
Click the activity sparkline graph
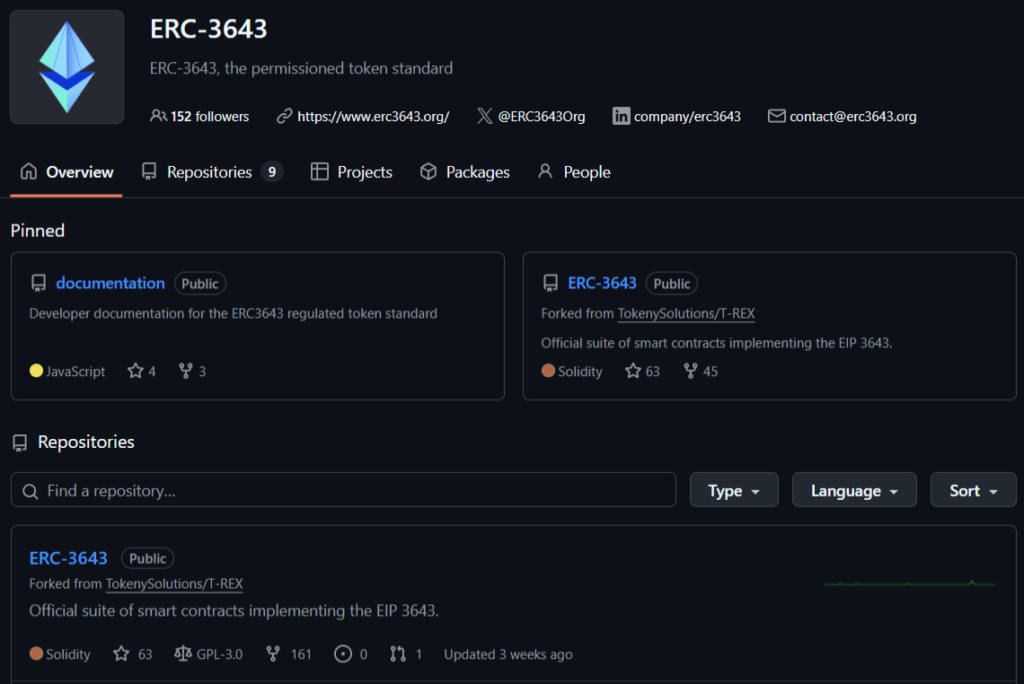(x=909, y=583)
